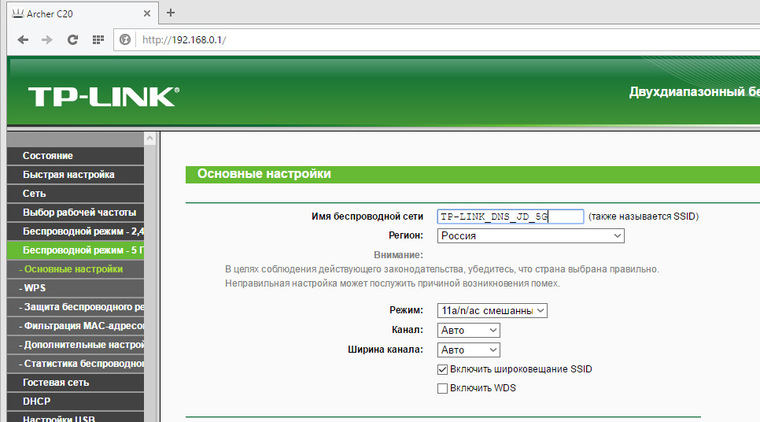760x422 pixels.
Task: Open the Состояние menu item
Action: pyautogui.click(x=76, y=156)
